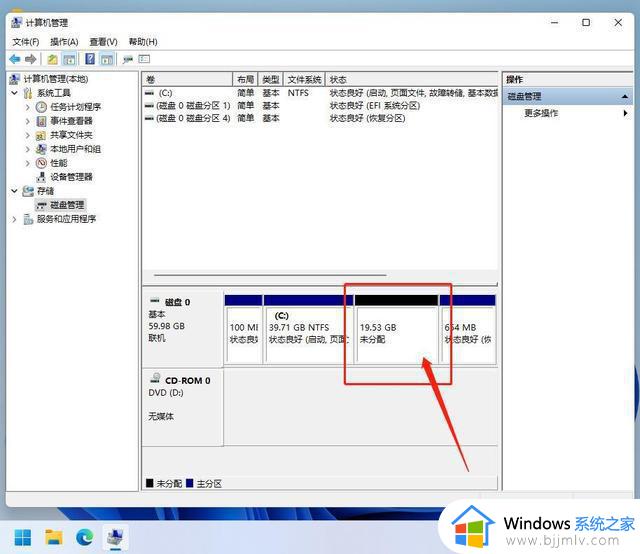Screen dimensions: 640x554
Task: Select the 654 MB recovery partition block
Action: pyautogui.click(x=468, y=329)
